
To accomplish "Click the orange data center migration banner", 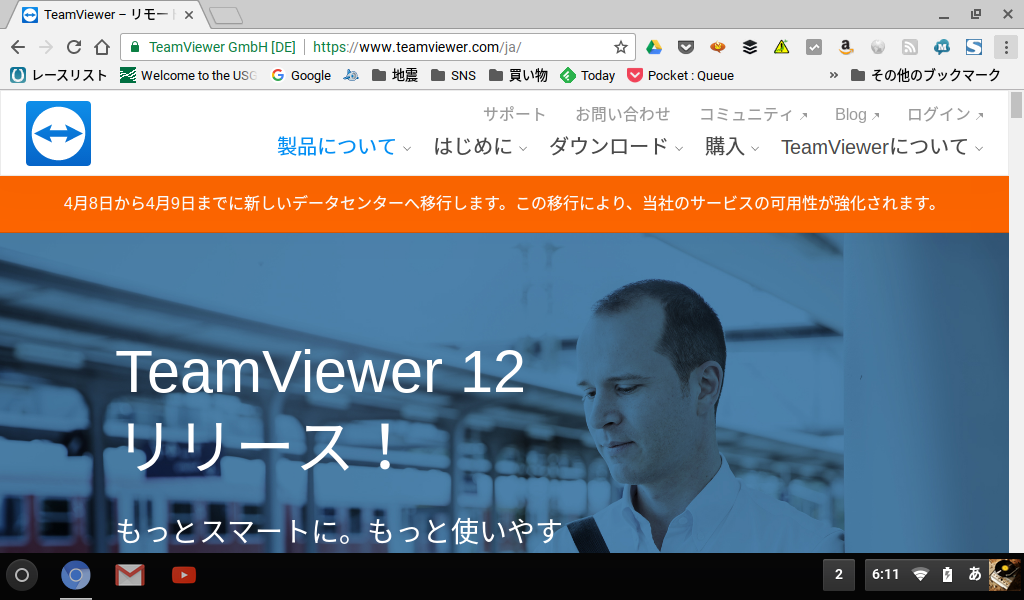I will pyautogui.click(x=504, y=204).
